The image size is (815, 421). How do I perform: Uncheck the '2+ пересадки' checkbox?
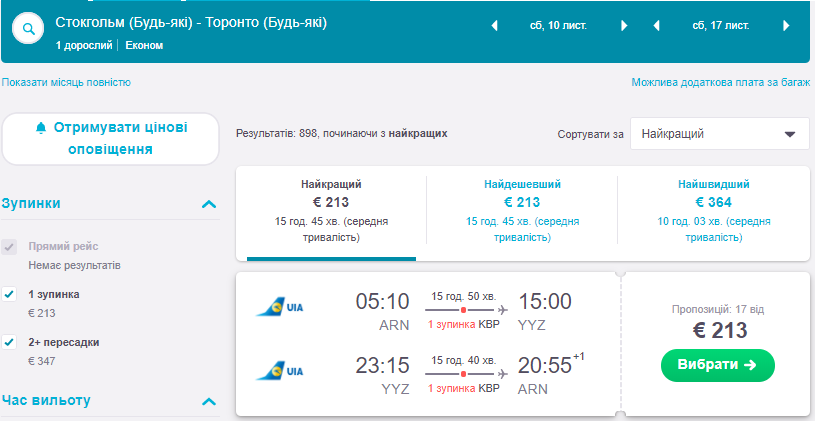(x=10, y=342)
